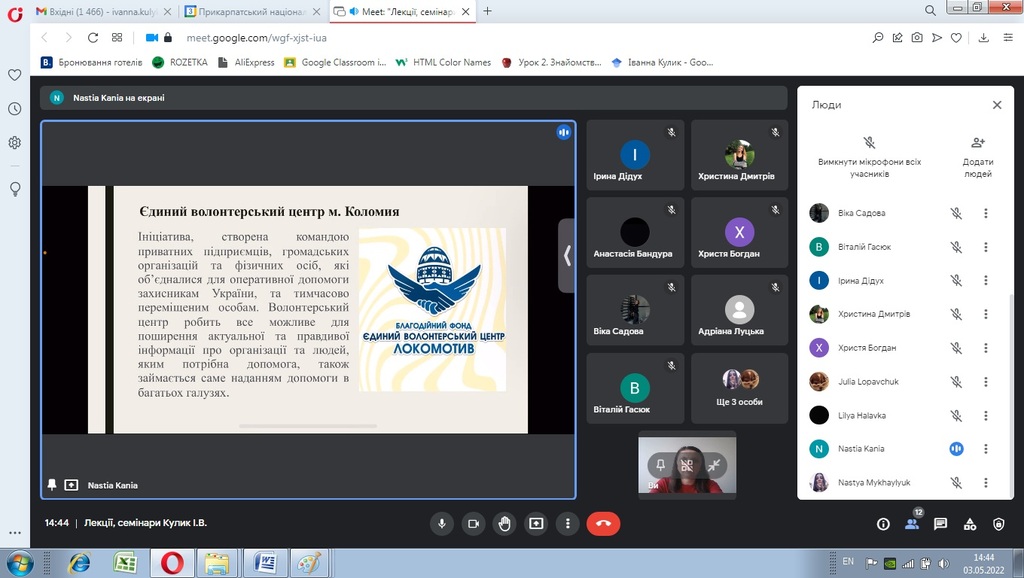Viewport: 1024px width, 578px height.
Task: Open the 'Ще 3 особи' participants tile
Action: [739, 388]
